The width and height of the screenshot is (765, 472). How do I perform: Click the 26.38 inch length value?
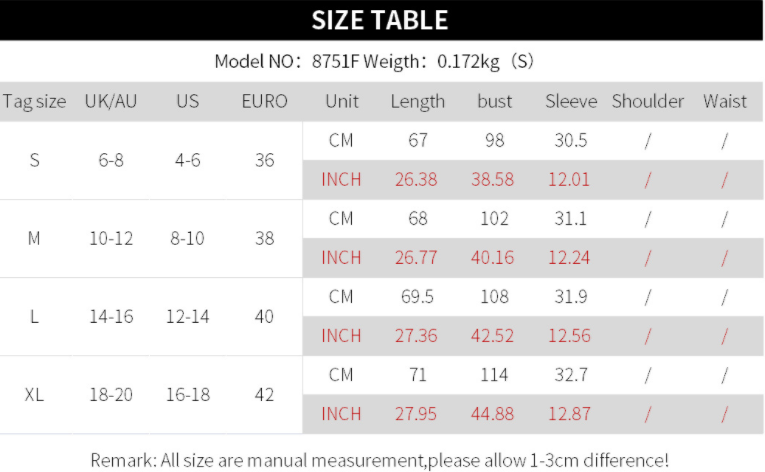(416, 180)
